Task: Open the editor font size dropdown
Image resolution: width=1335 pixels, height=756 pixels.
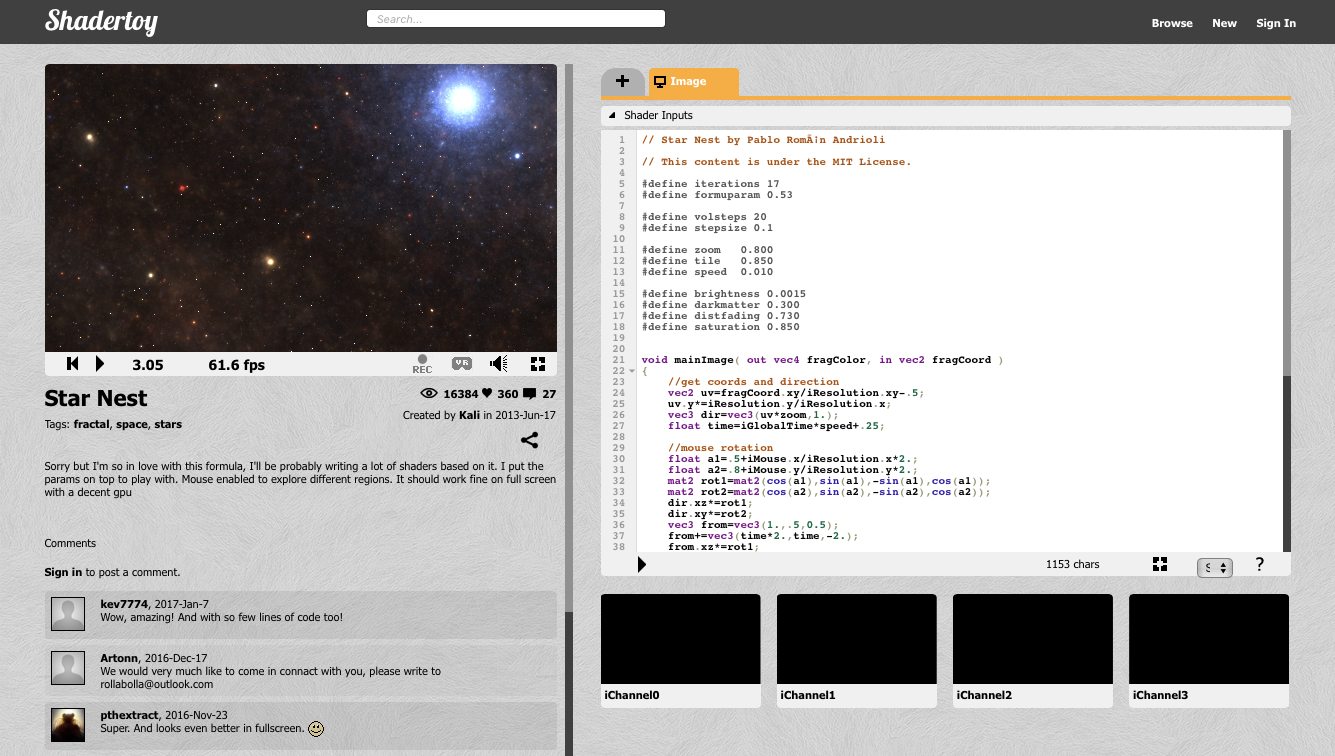Action: (1214, 567)
